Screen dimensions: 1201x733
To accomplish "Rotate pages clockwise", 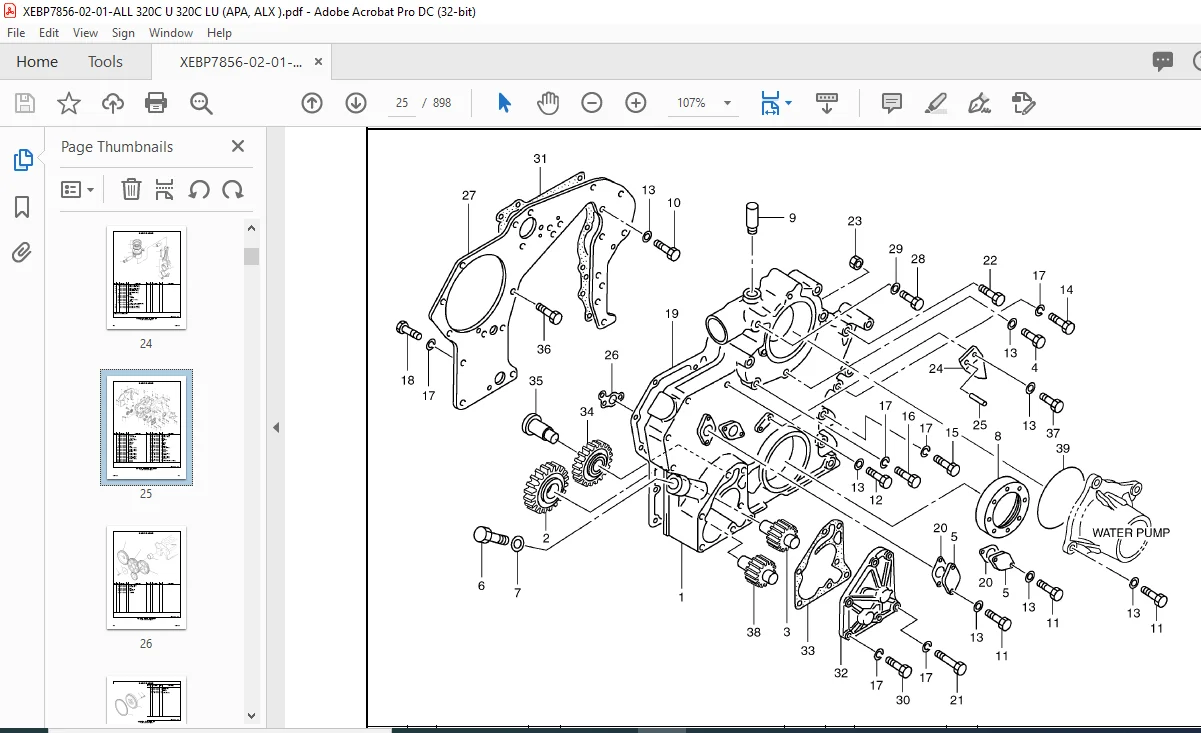I will [233, 189].
